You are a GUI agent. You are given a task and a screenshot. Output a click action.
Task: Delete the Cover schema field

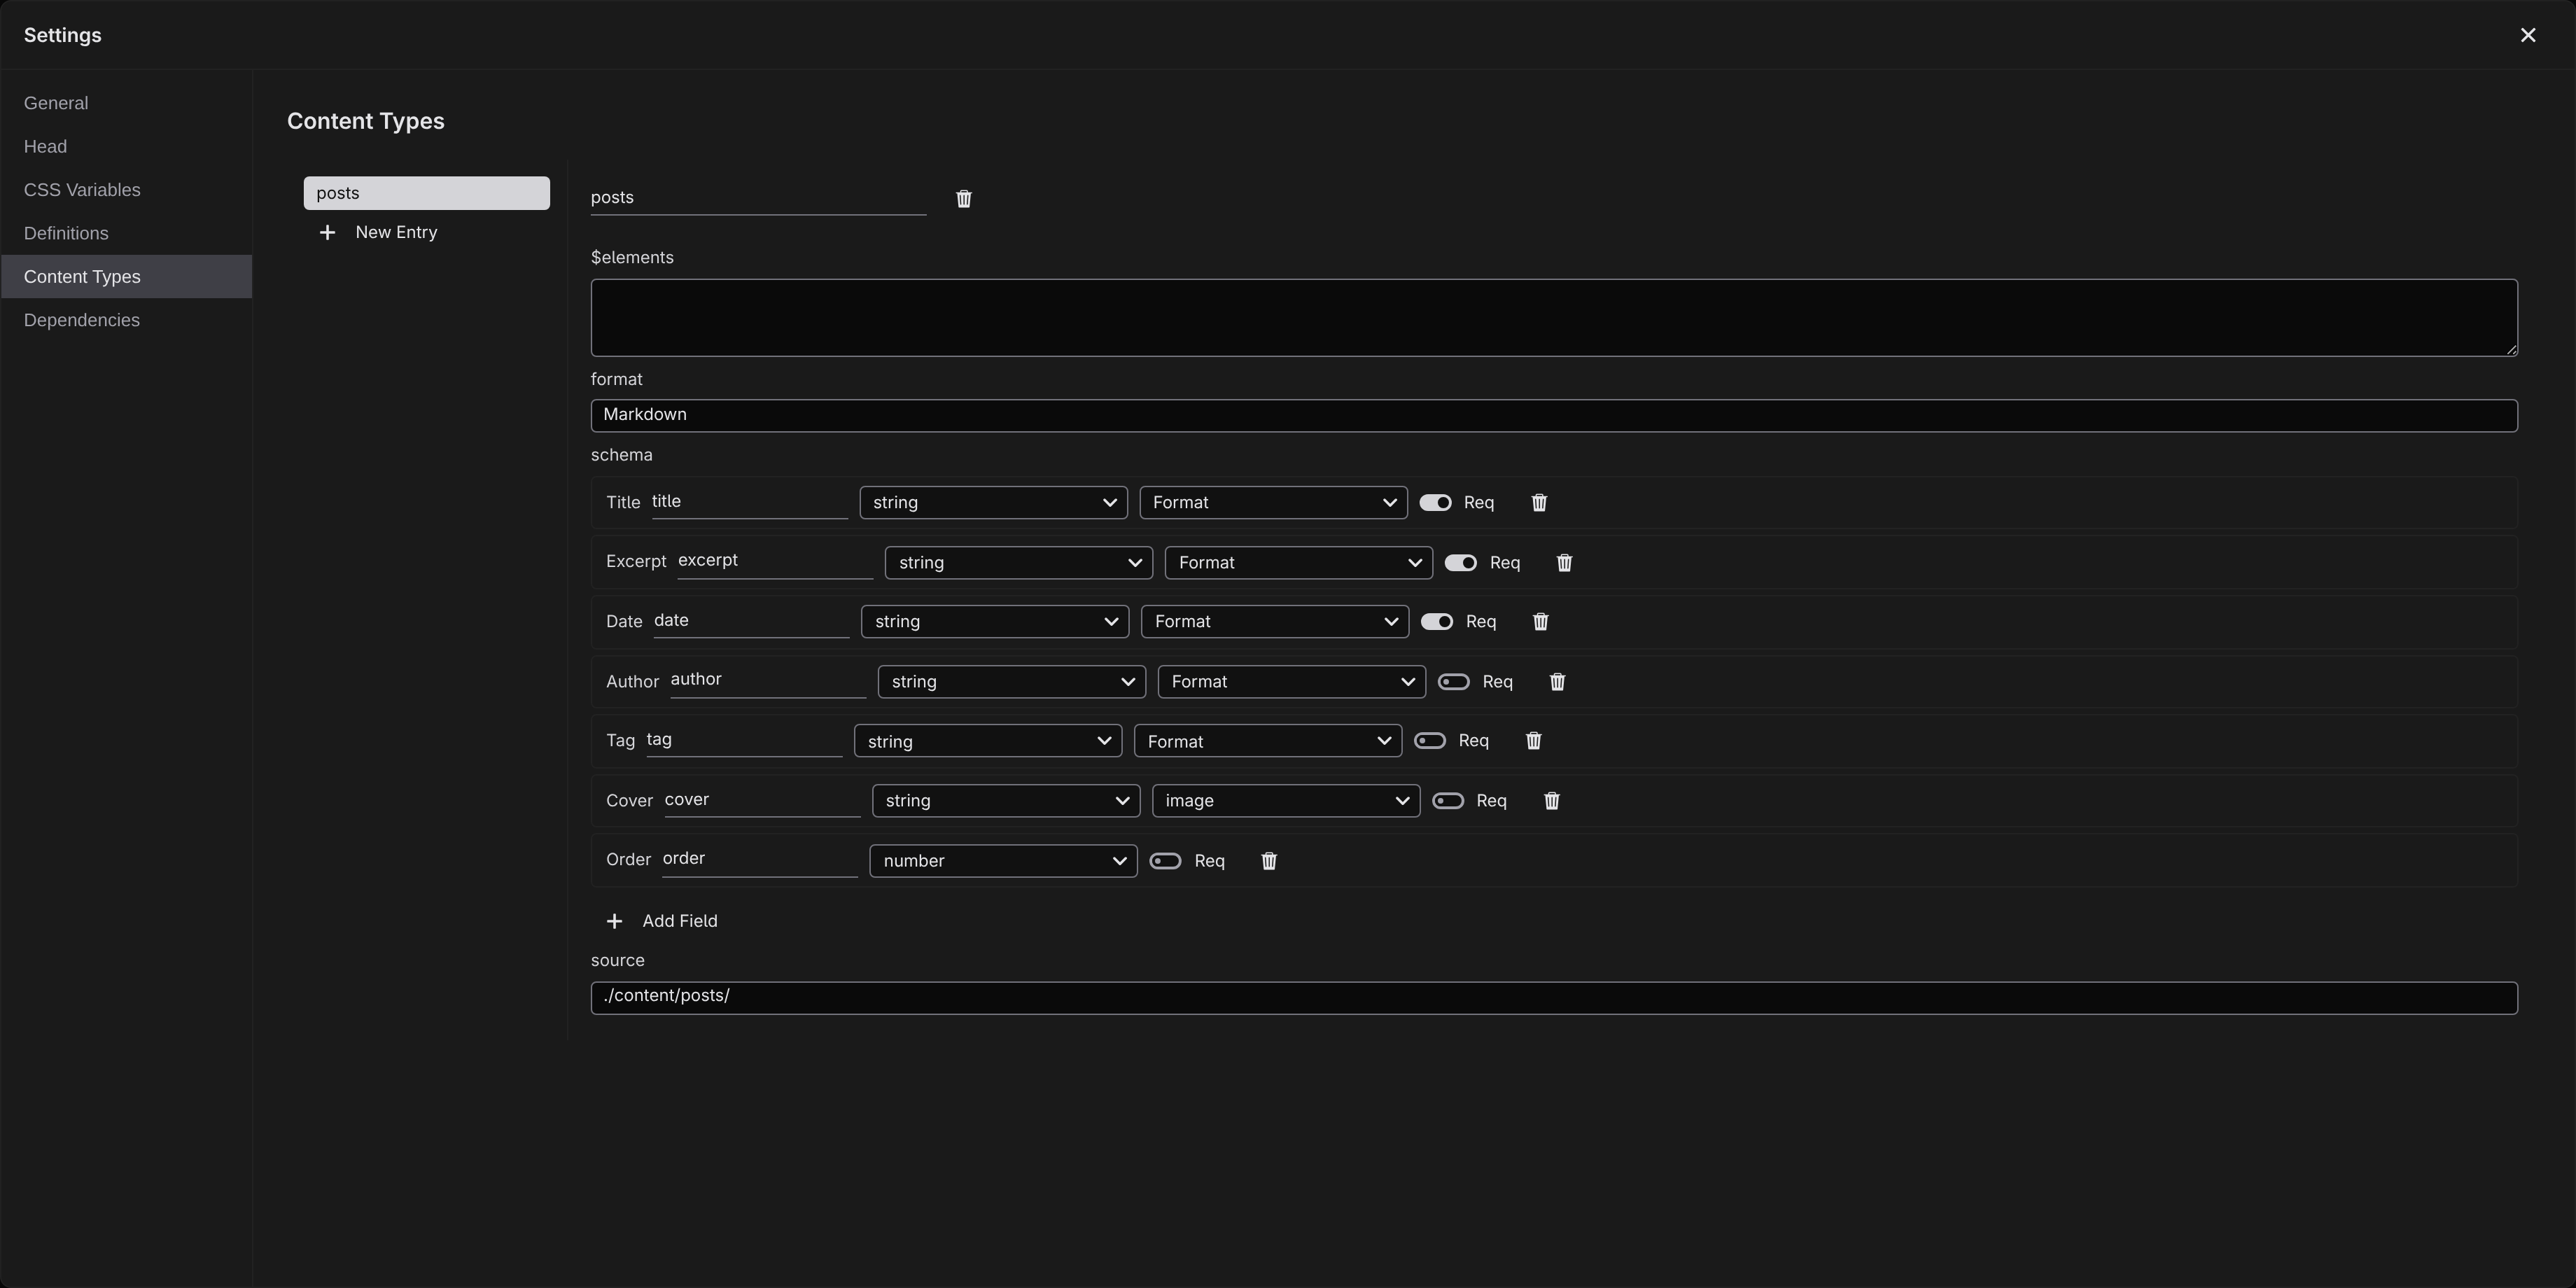[1552, 801]
